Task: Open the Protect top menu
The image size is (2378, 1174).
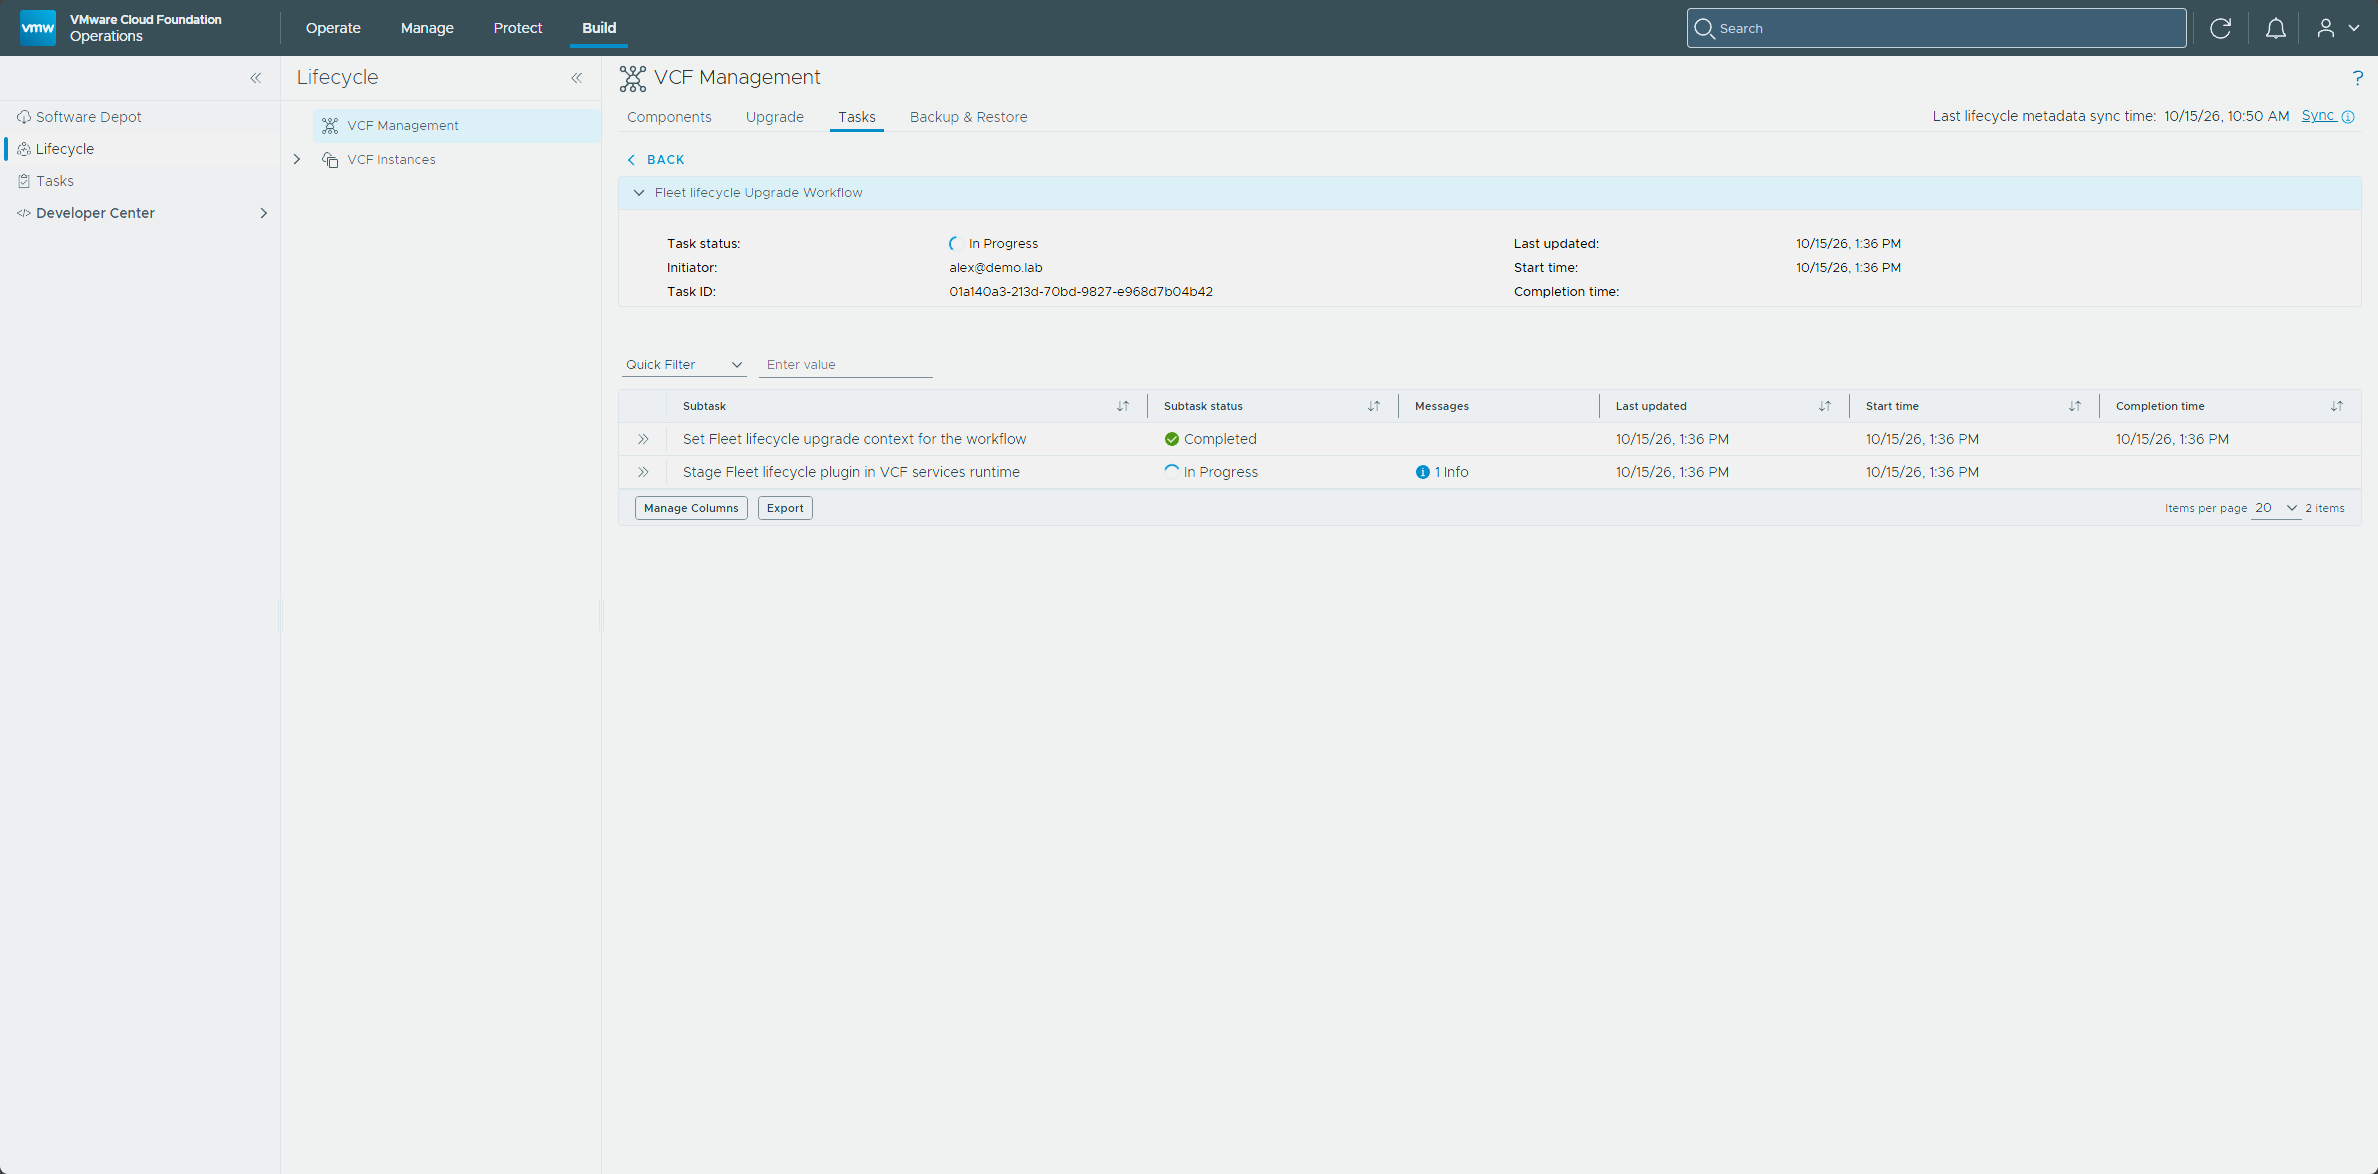Action: click(x=518, y=28)
